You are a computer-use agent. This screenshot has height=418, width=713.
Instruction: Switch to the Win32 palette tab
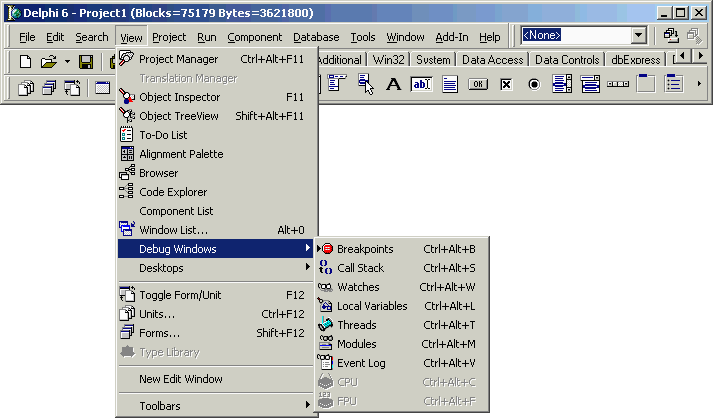point(389,60)
